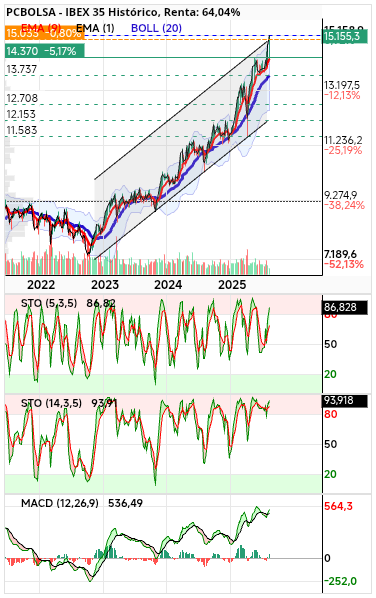
Task: Click the 2023 year label on time axis
Action: tap(105, 285)
